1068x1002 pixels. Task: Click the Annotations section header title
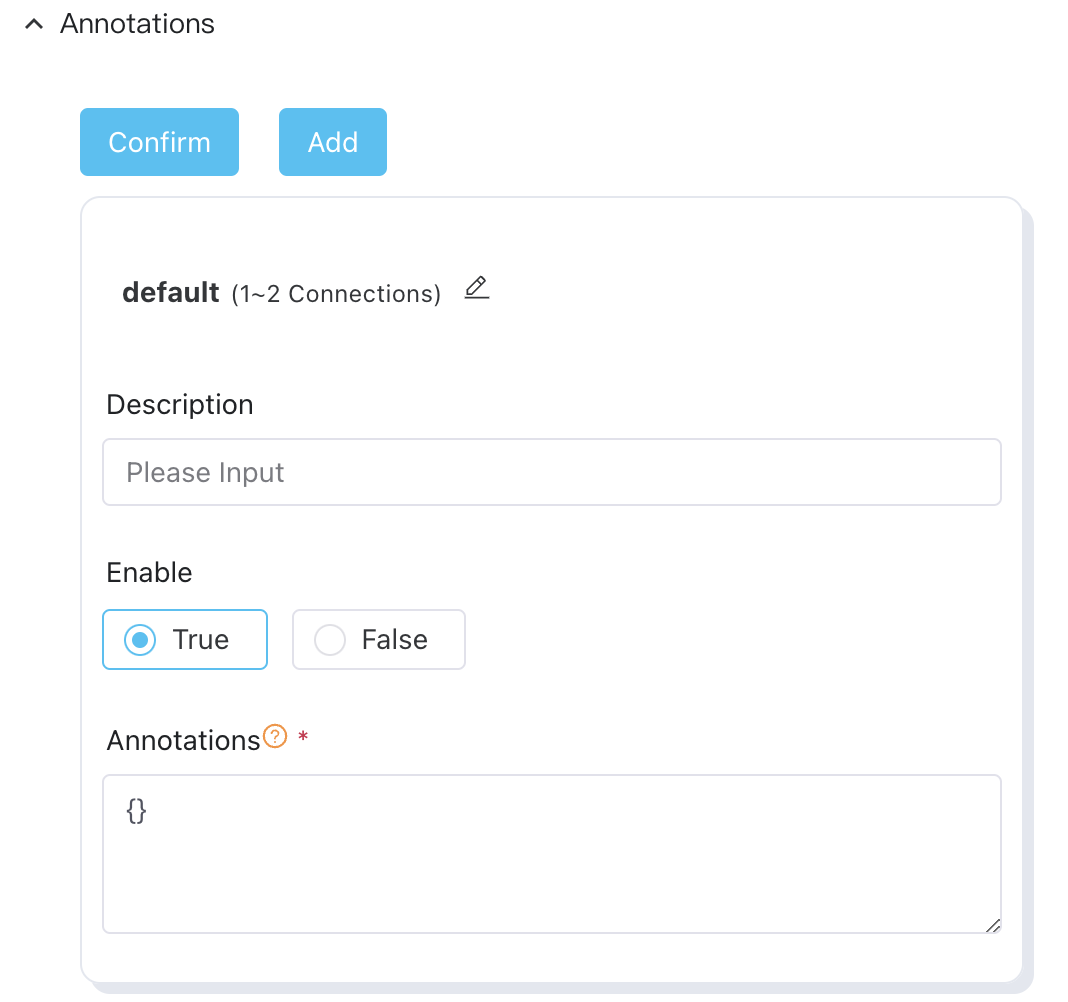tap(137, 24)
